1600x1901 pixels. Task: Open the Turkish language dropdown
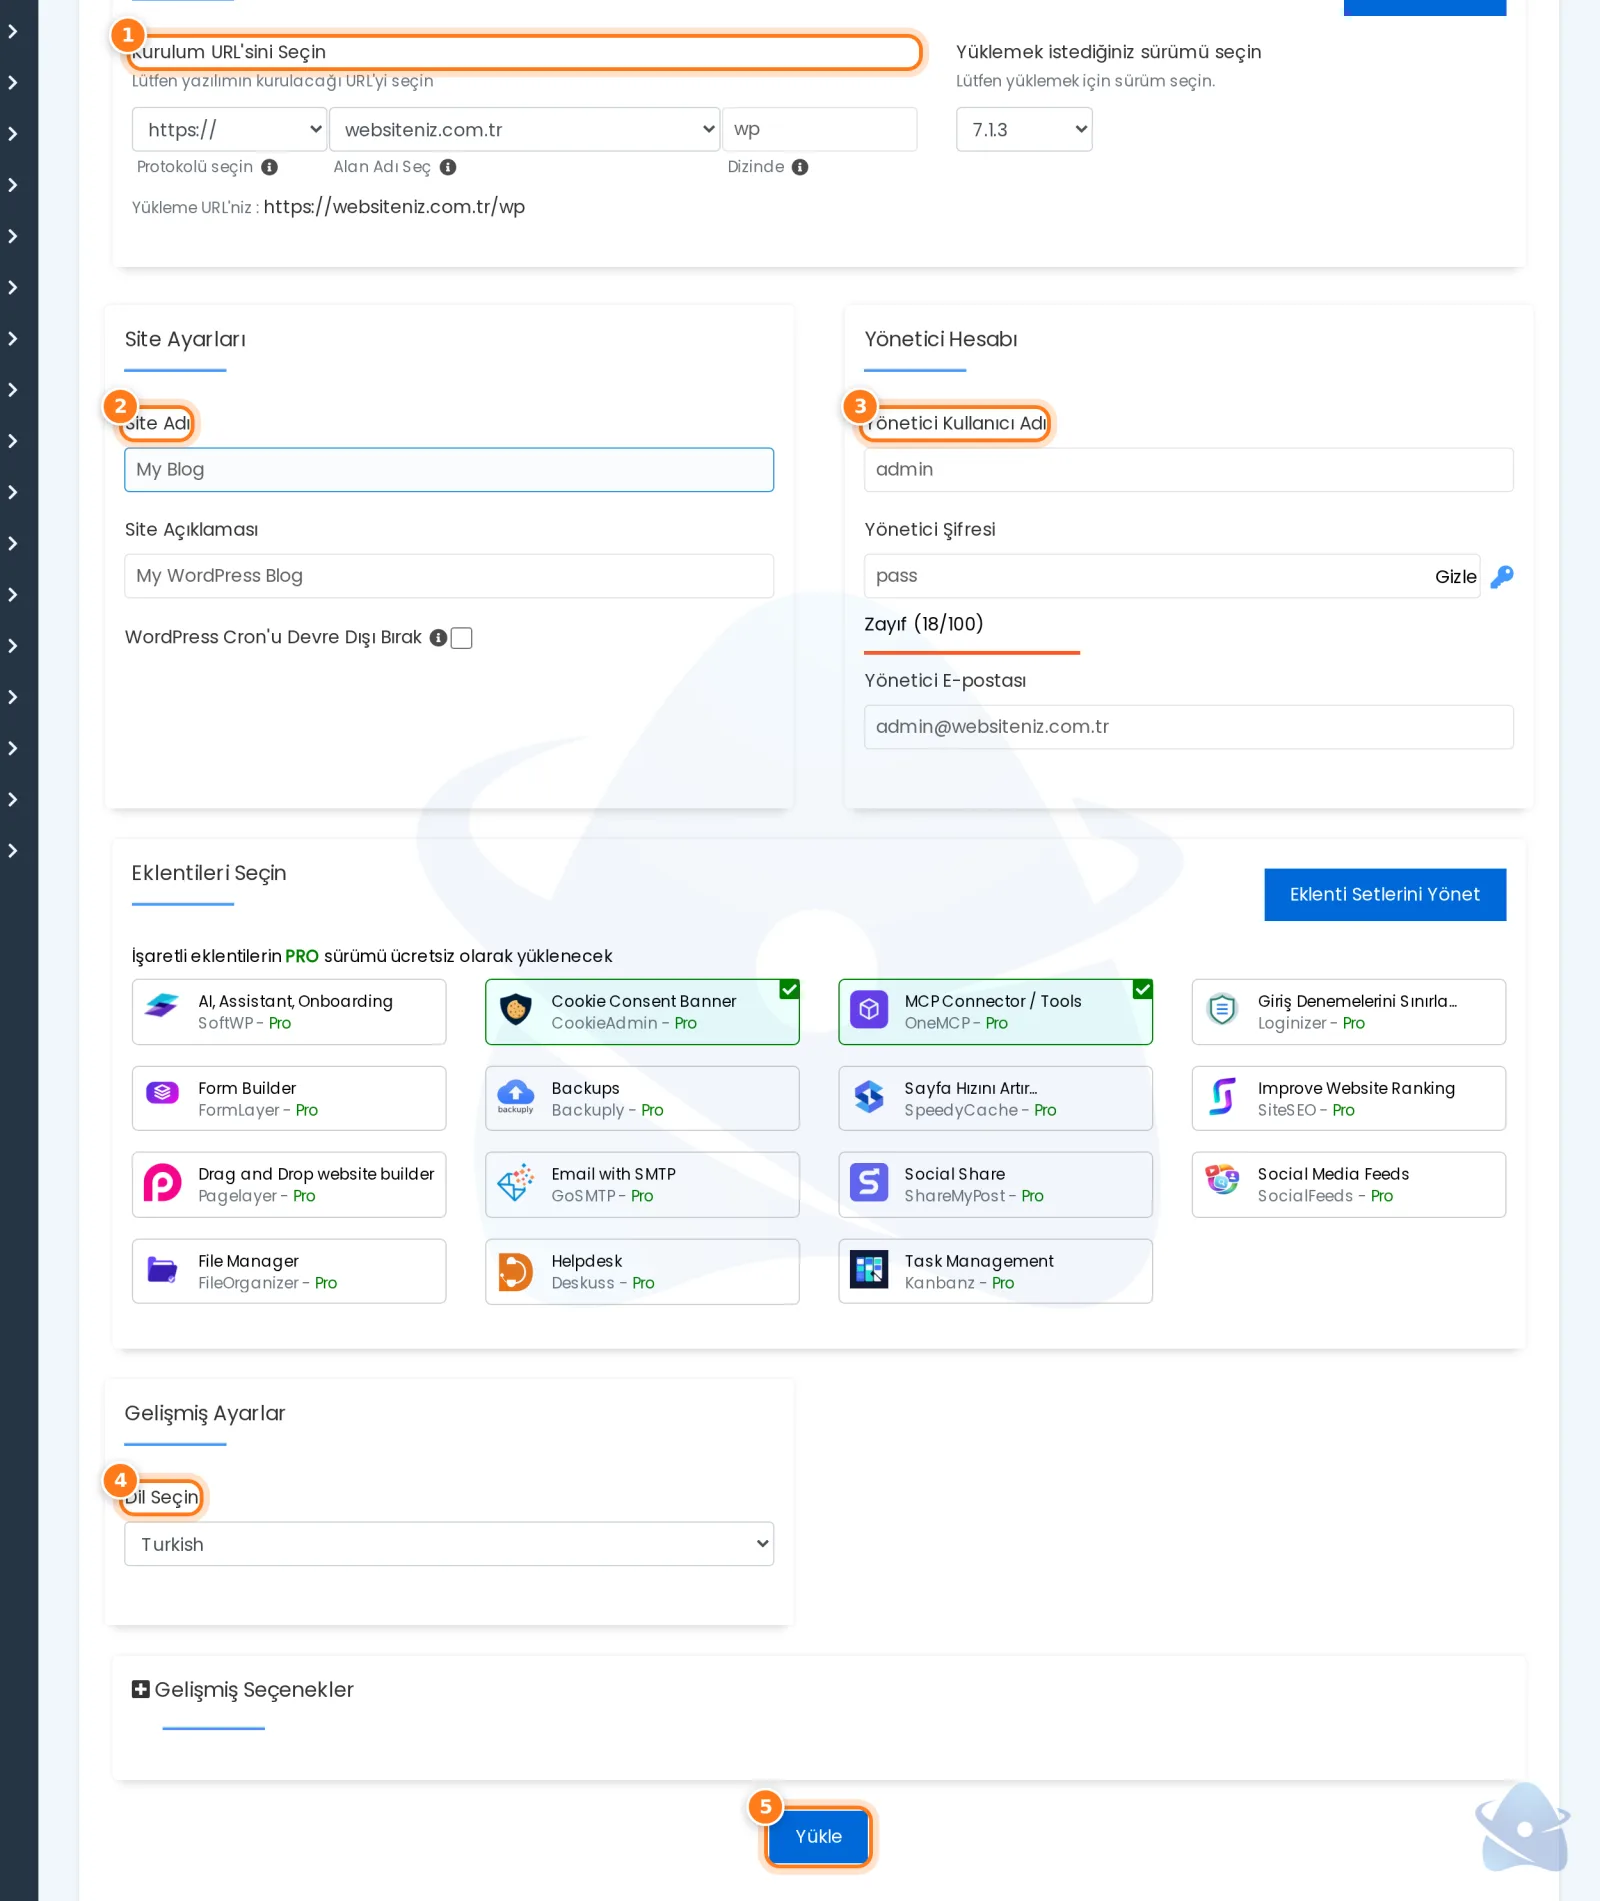pos(449,1544)
